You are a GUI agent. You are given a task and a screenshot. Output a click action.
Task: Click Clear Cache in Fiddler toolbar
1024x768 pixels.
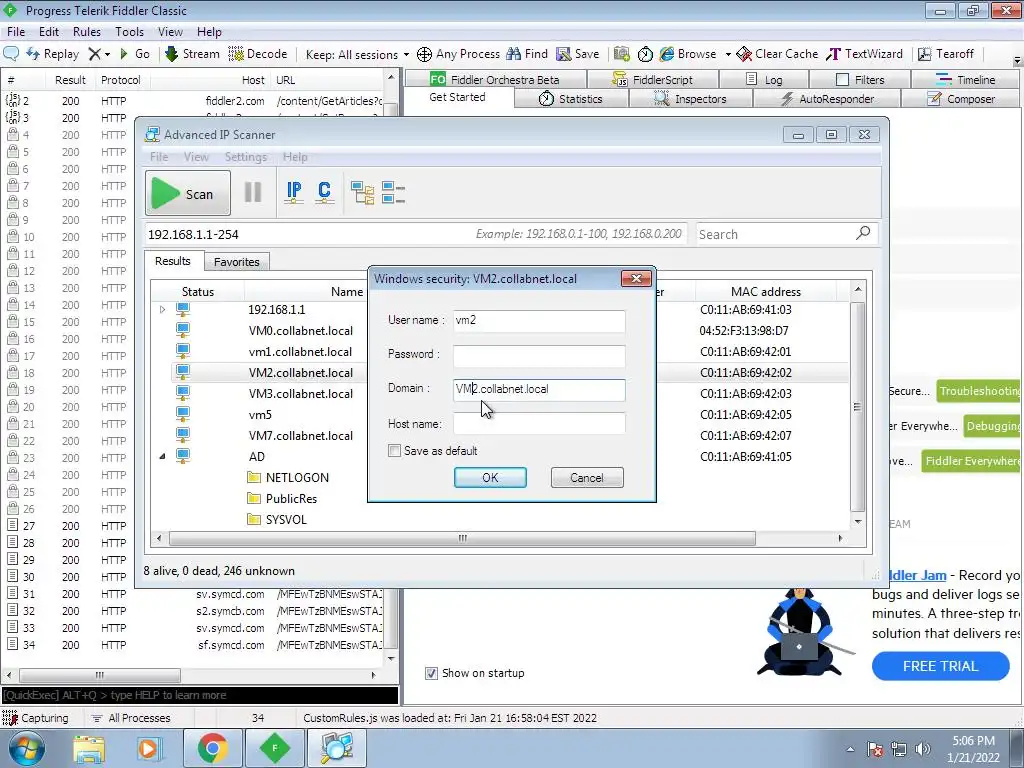coord(776,54)
